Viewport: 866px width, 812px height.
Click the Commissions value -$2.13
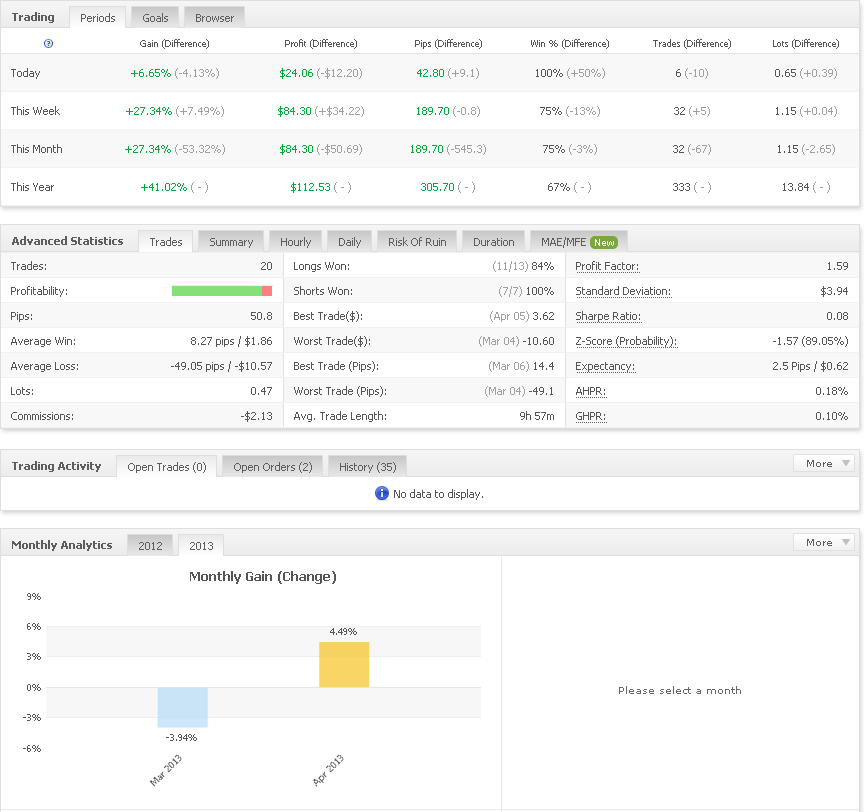coord(256,416)
